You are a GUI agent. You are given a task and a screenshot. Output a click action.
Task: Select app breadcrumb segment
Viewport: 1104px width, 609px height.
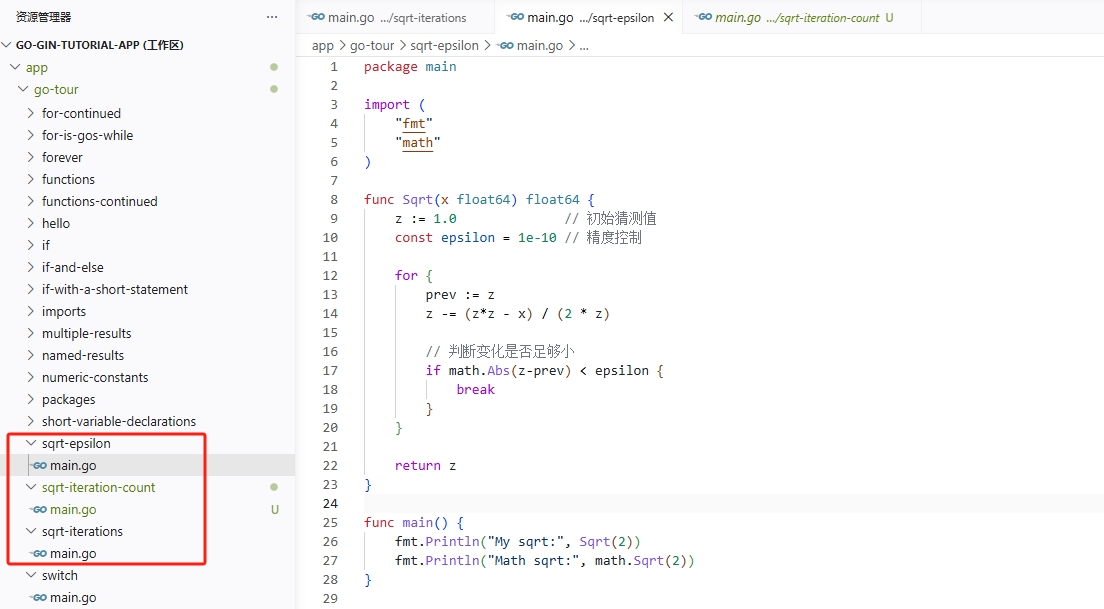pyautogui.click(x=322, y=46)
